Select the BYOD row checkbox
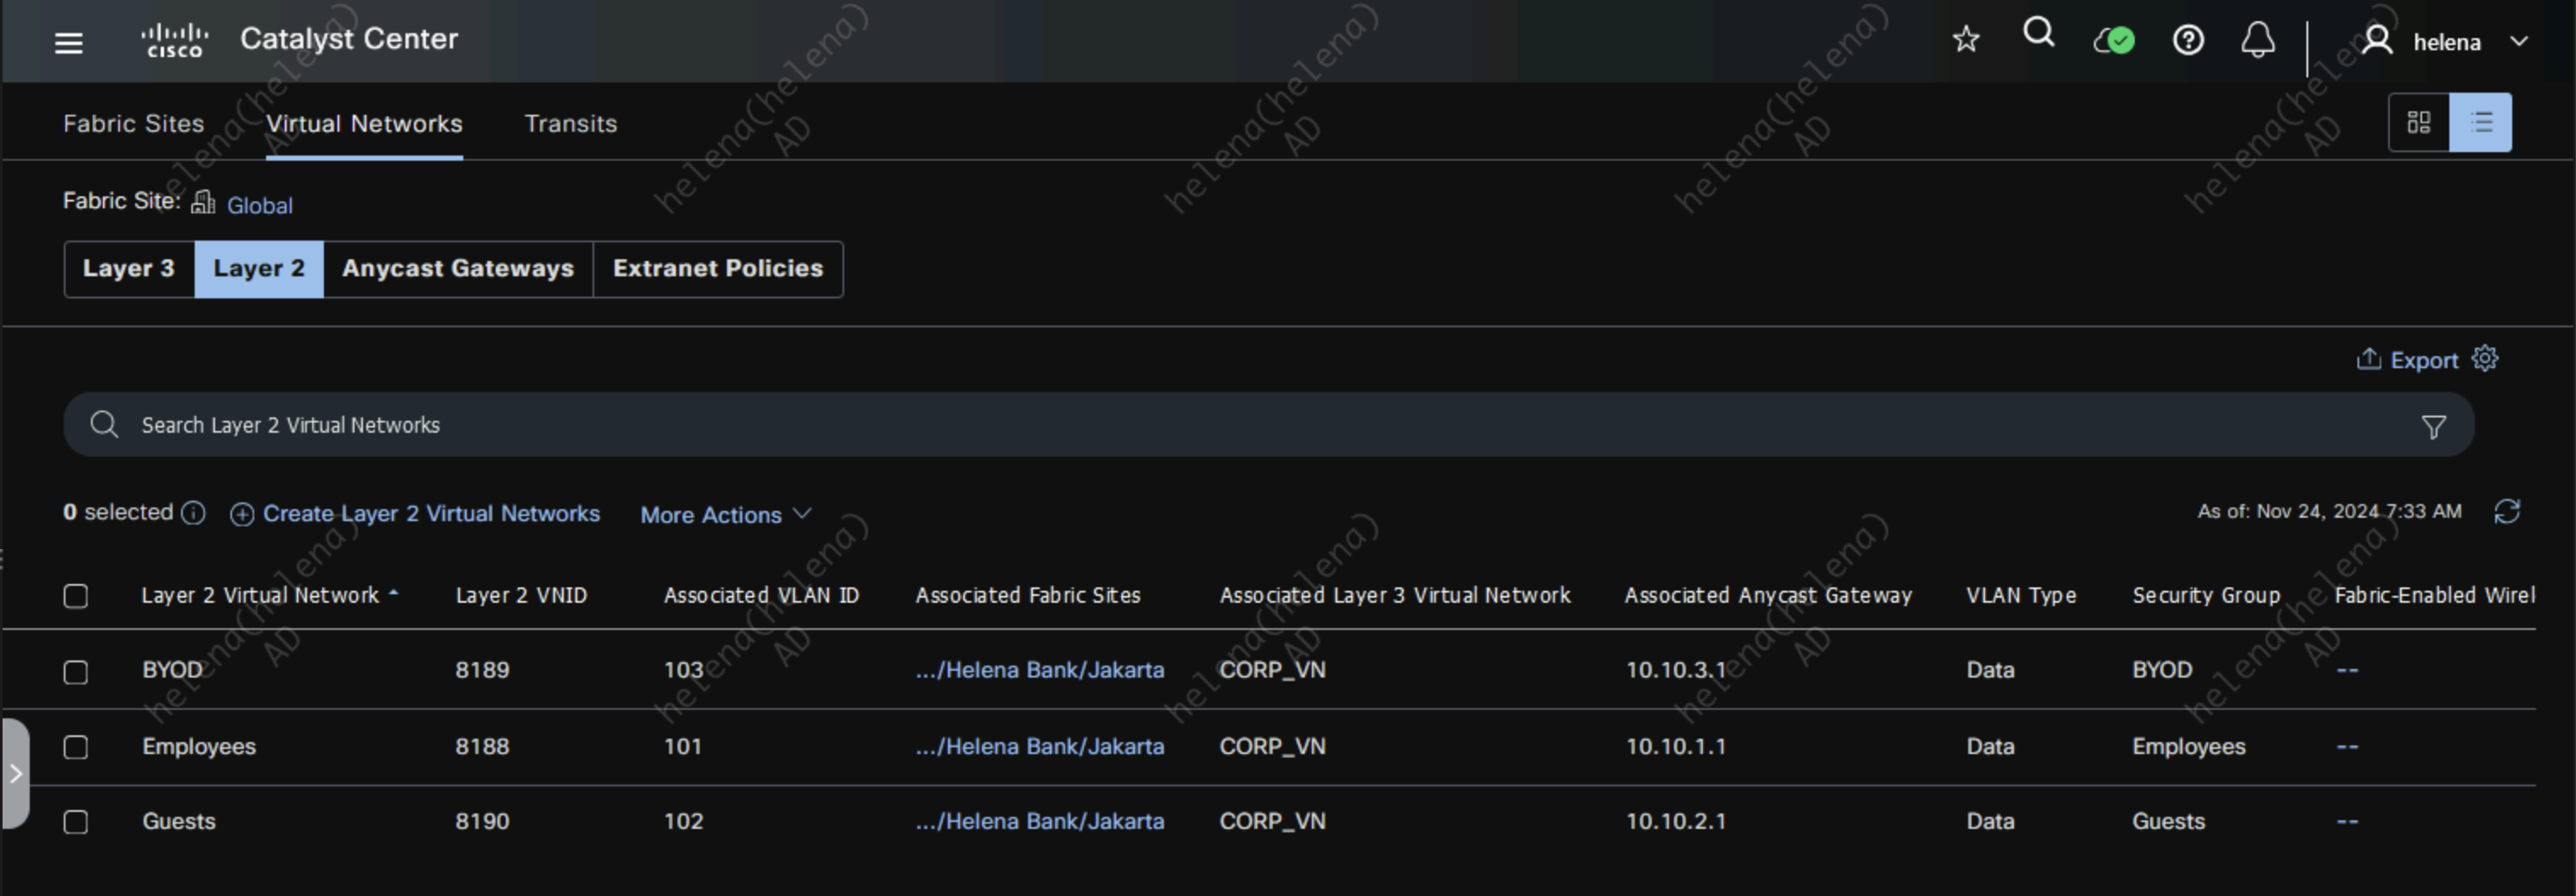Screen dimensions: 2576x896 [x=76, y=672]
